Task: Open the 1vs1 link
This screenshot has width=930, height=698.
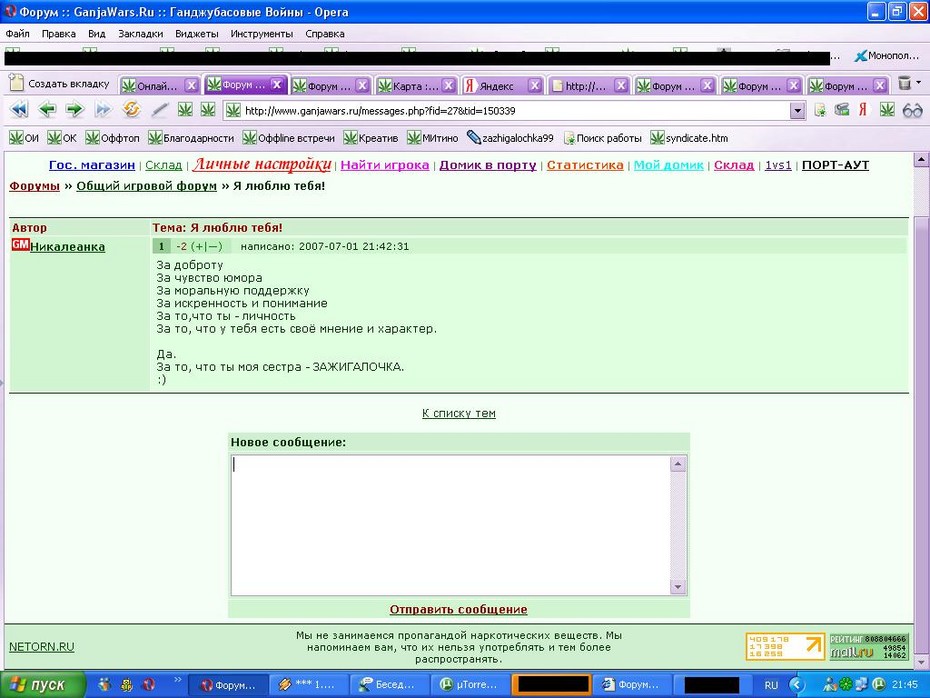Action: pyautogui.click(x=778, y=165)
